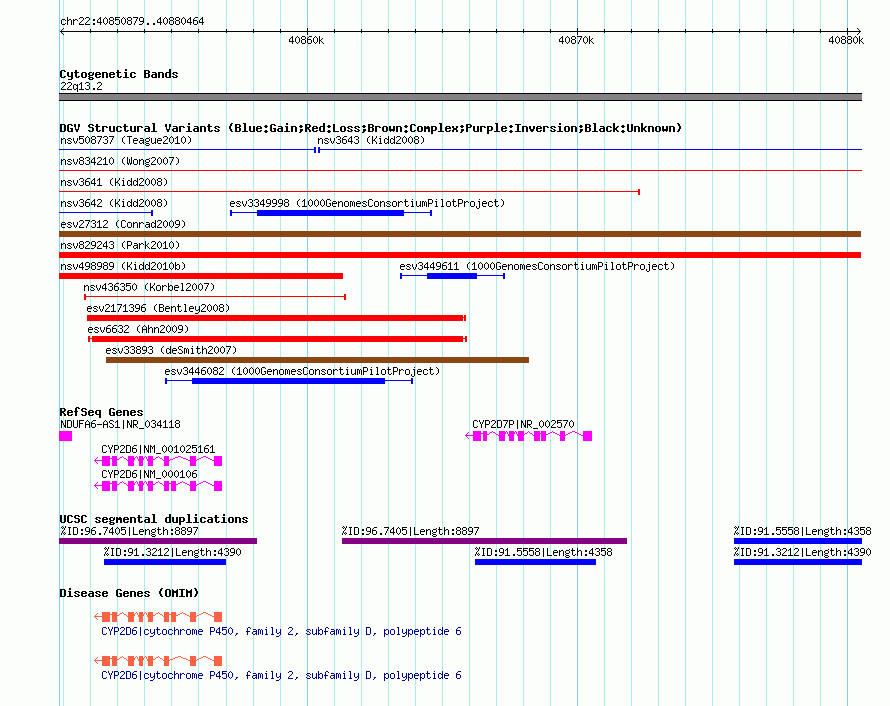The height and width of the screenshot is (706, 890).
Task: Click the CYP2D6 NM_001025161 gene glyph
Action: 158,461
